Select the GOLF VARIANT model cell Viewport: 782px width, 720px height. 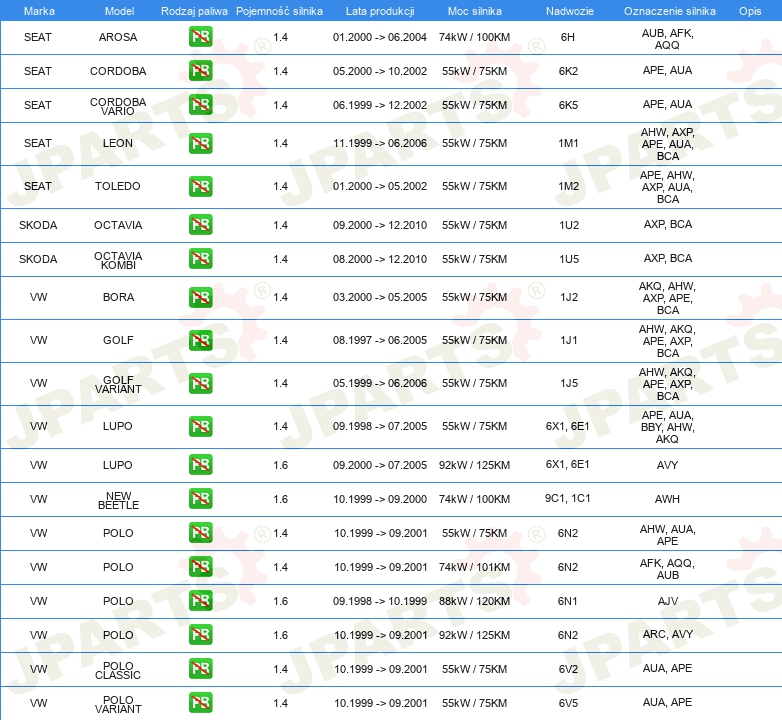click(118, 384)
